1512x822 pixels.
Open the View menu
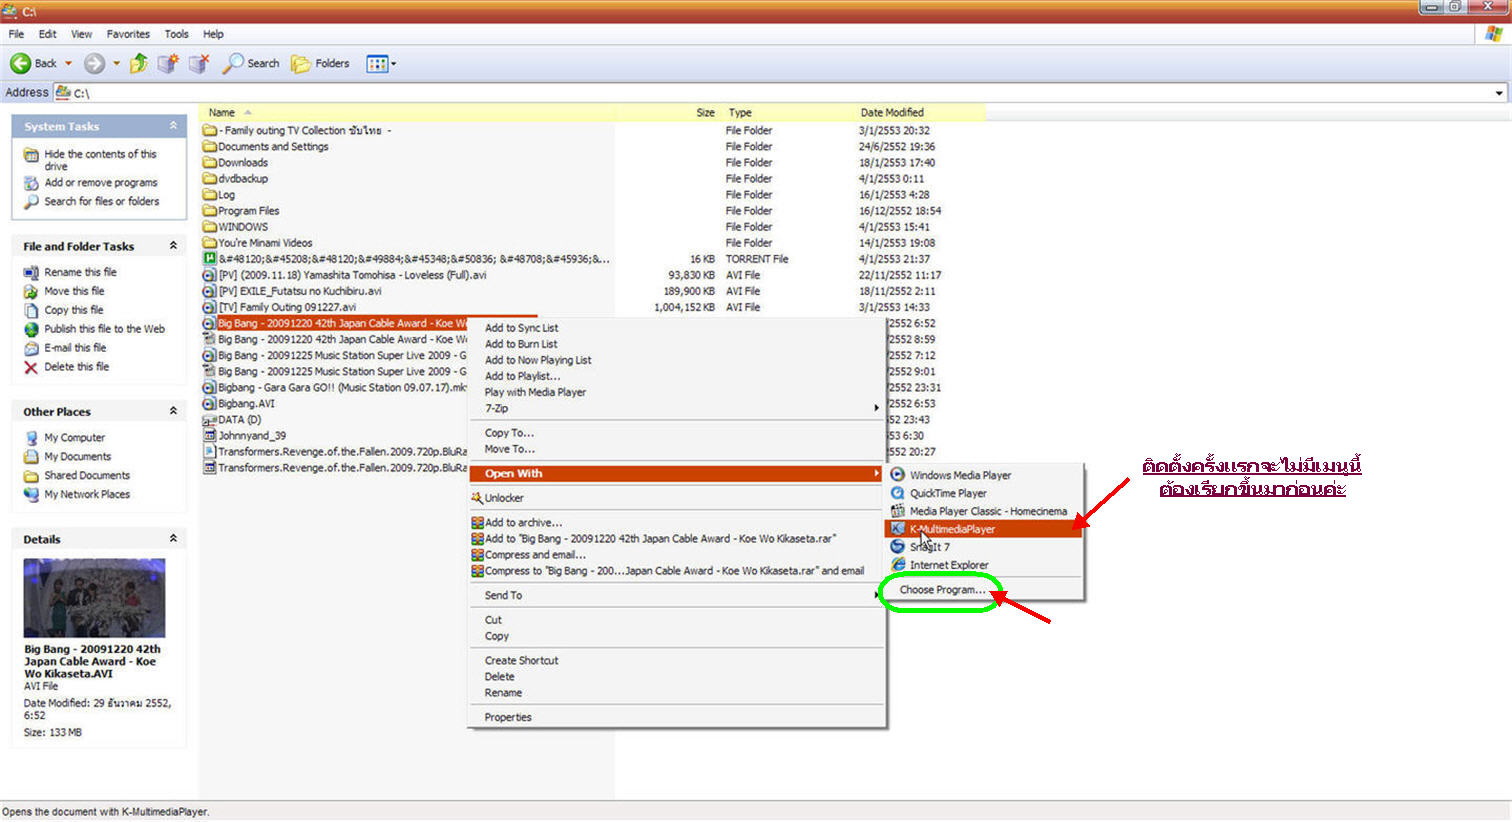tap(81, 34)
